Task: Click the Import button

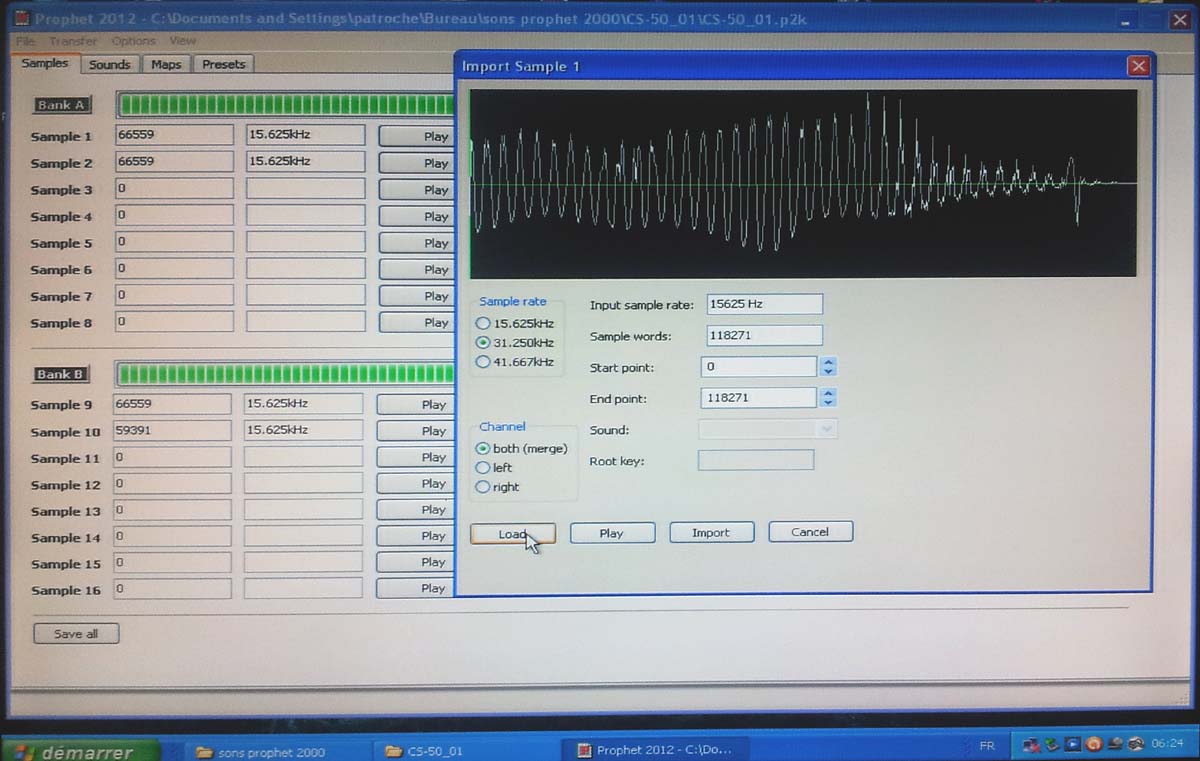Action: tap(711, 533)
